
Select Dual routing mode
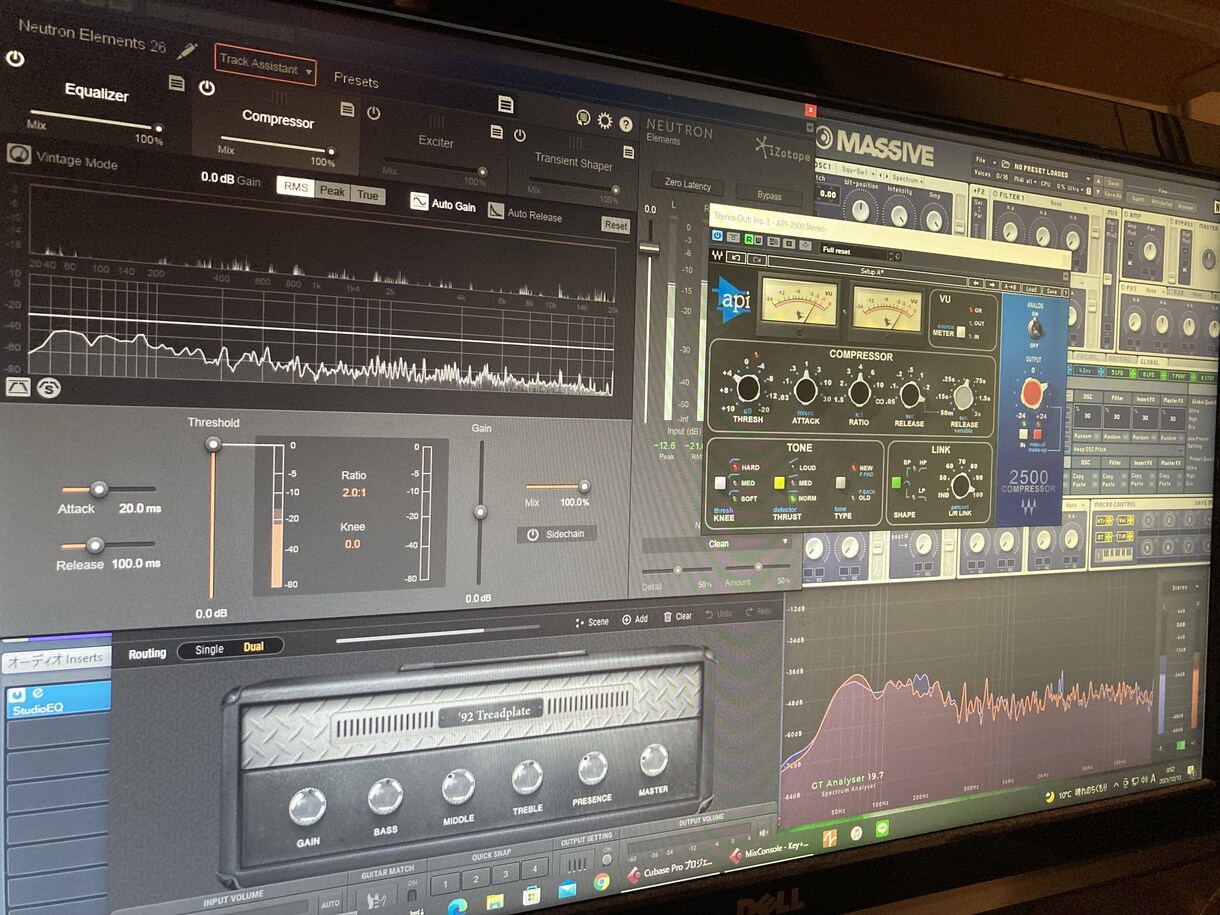[254, 647]
